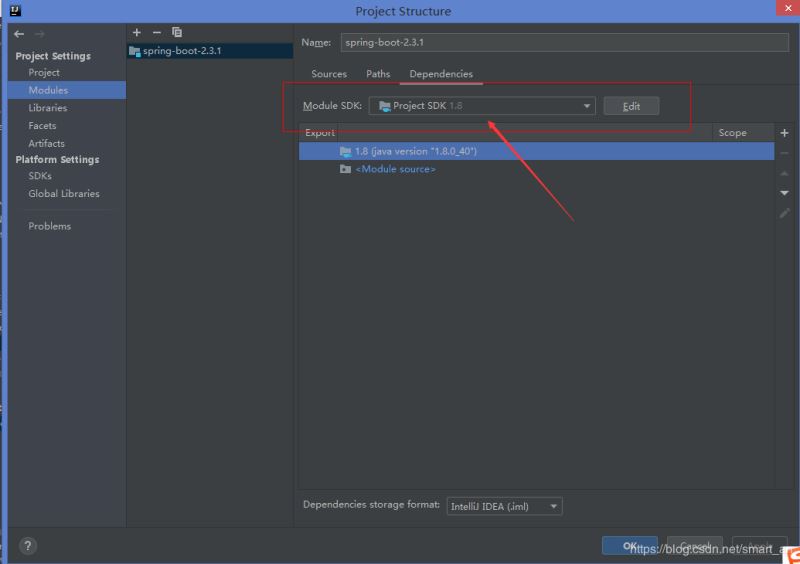Click the spring-boot-2.3.1 module folder icon
Viewport: 800px width, 564px height.
click(135, 50)
